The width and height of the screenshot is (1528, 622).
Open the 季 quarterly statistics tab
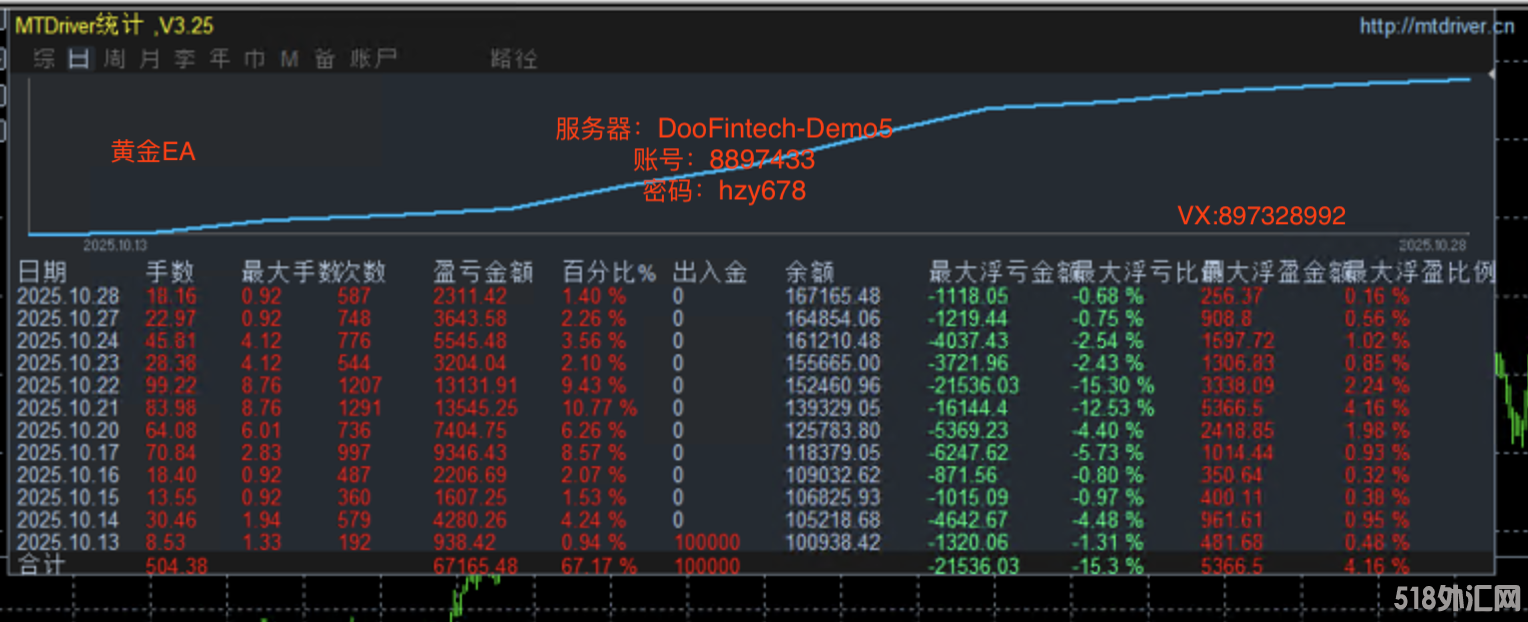[185, 59]
